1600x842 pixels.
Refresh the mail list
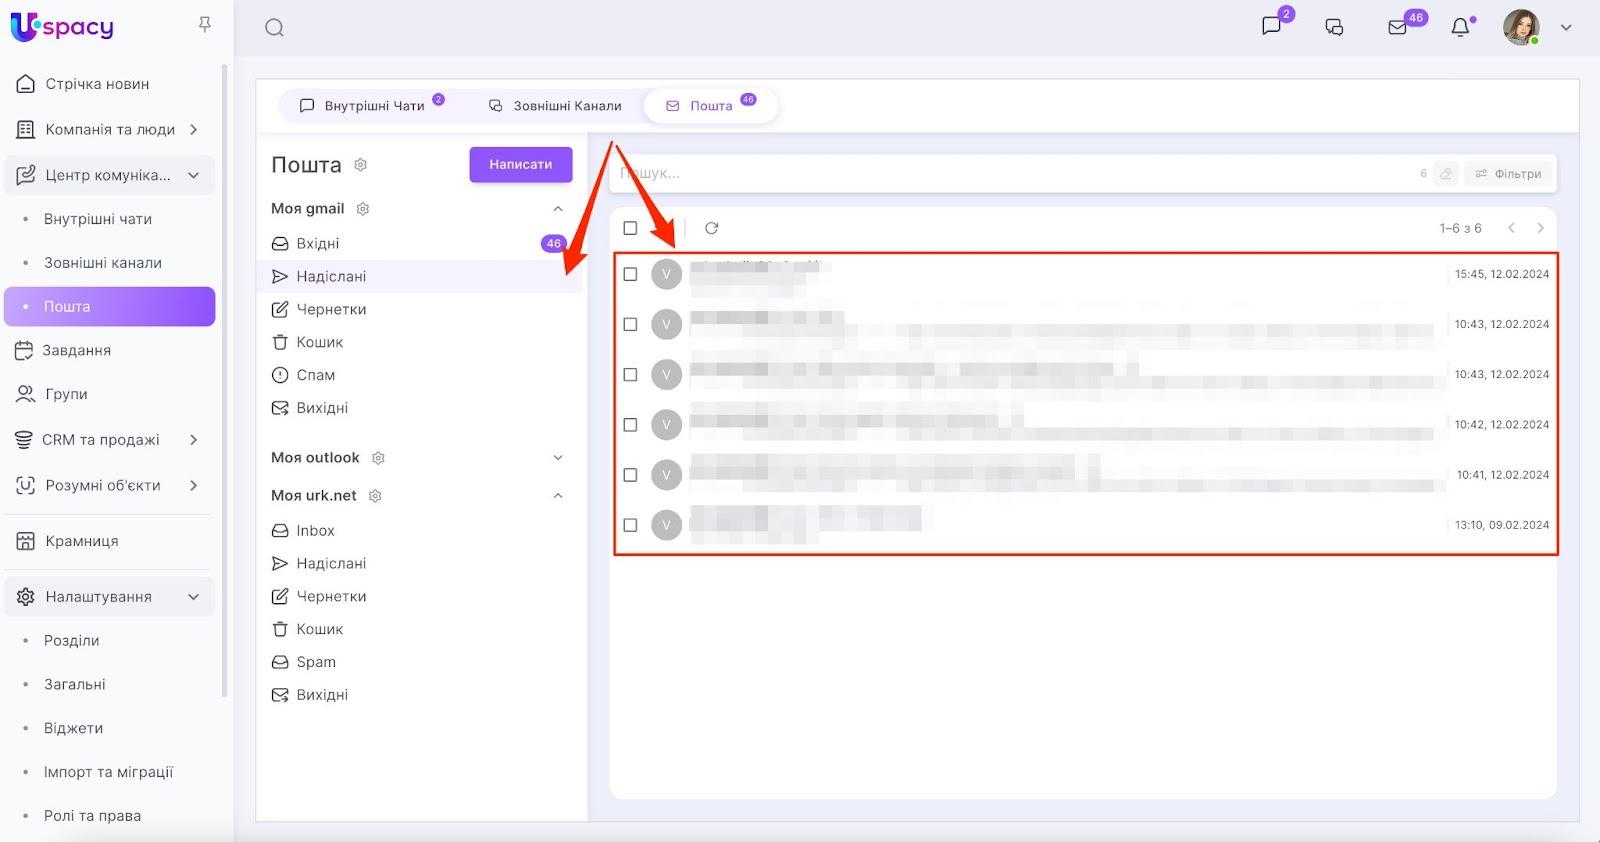711,228
